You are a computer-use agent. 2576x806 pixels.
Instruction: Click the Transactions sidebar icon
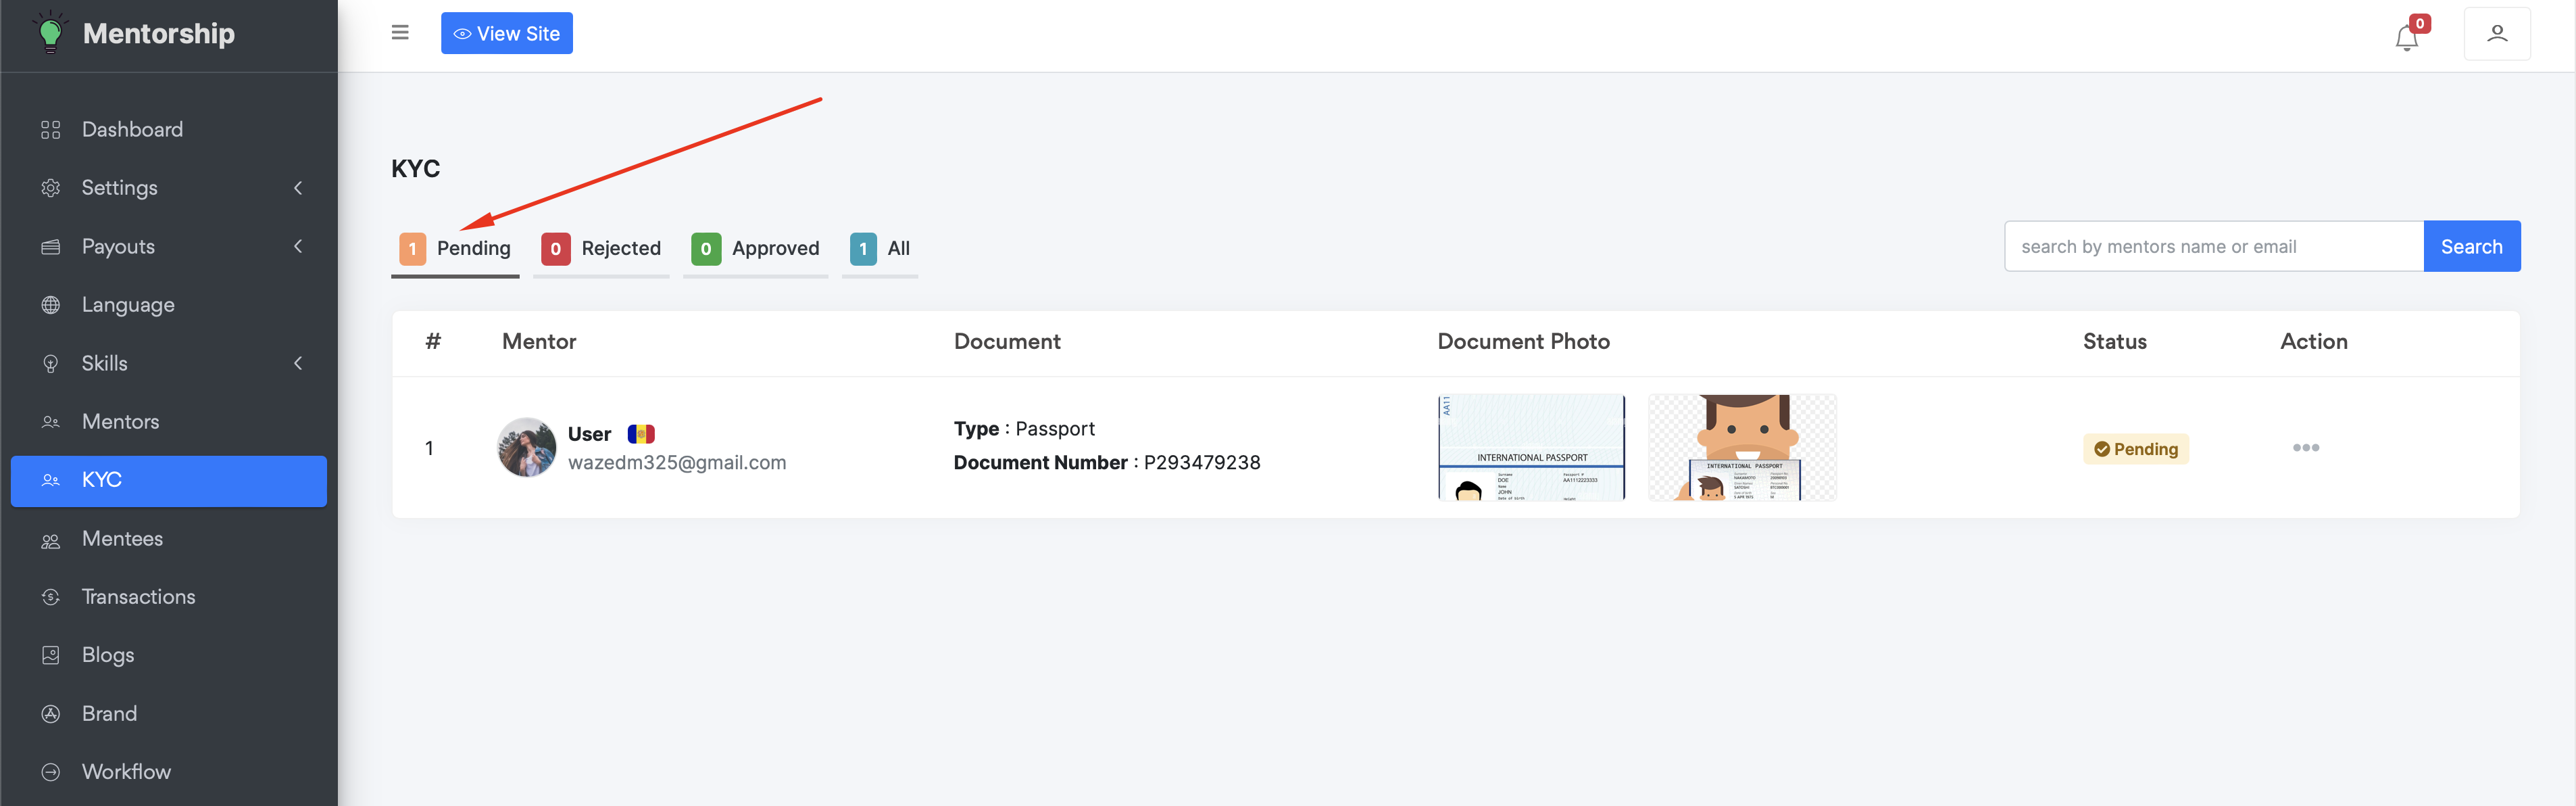(51, 597)
